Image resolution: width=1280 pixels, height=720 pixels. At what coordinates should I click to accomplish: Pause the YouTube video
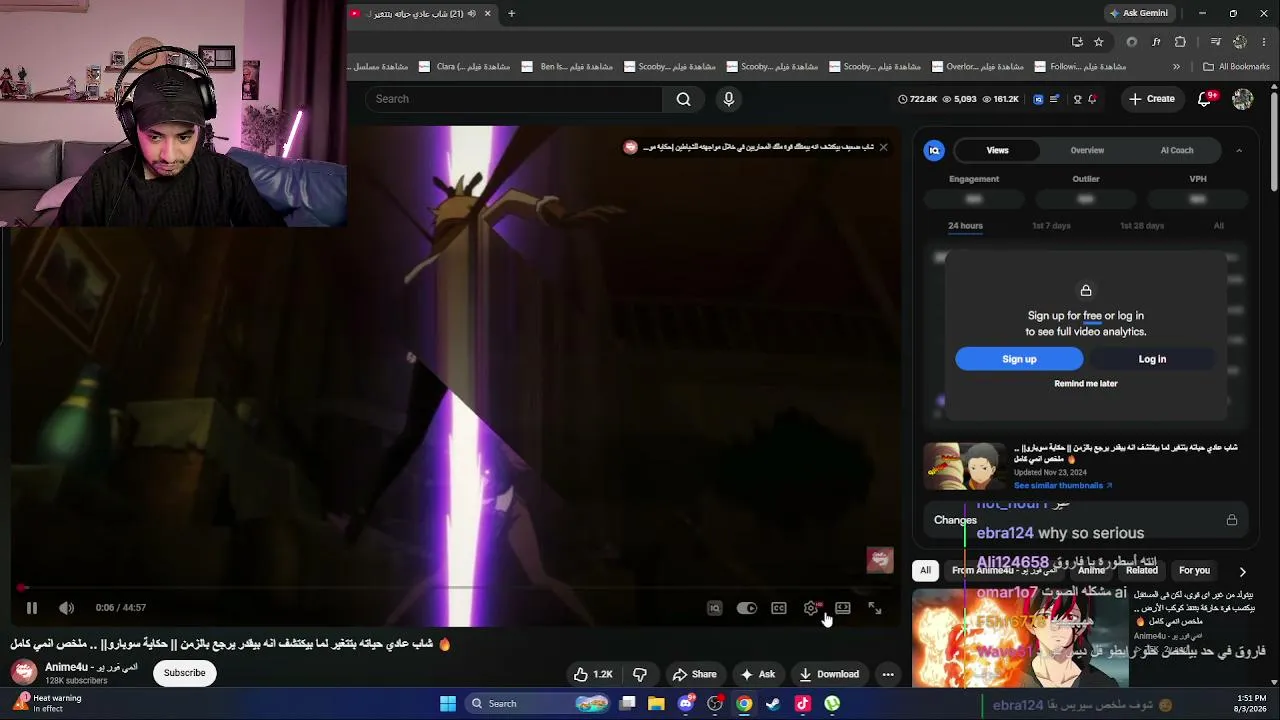tap(31, 608)
